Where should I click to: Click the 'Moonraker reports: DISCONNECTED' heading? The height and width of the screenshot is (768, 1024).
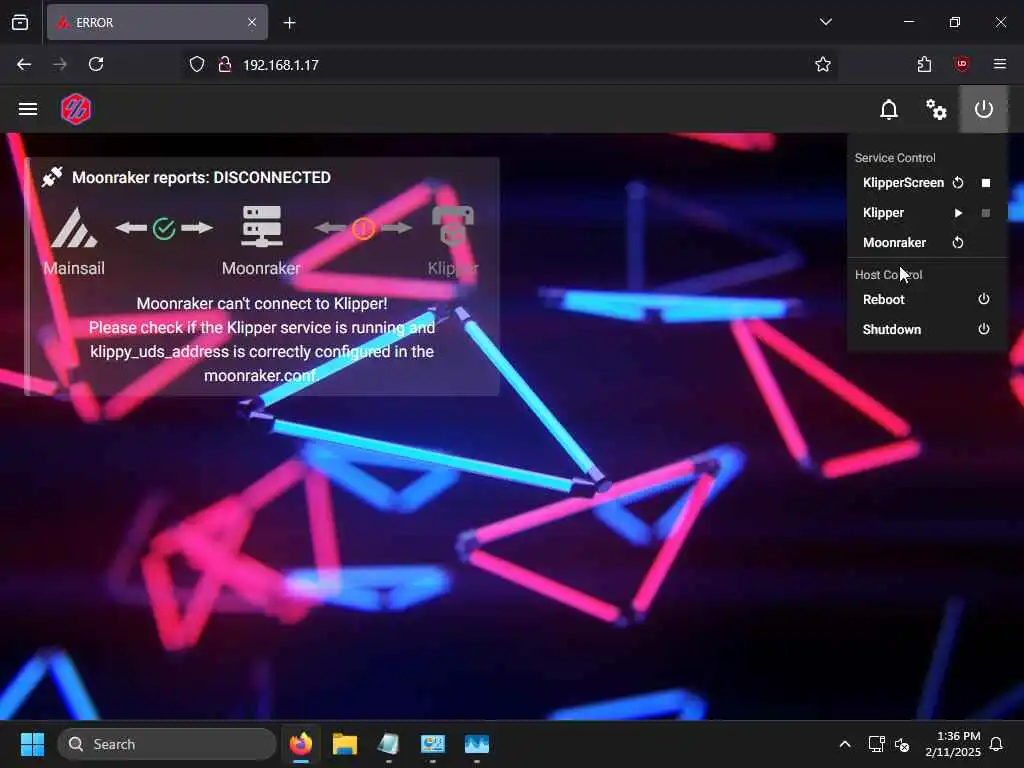pyautogui.click(x=201, y=178)
